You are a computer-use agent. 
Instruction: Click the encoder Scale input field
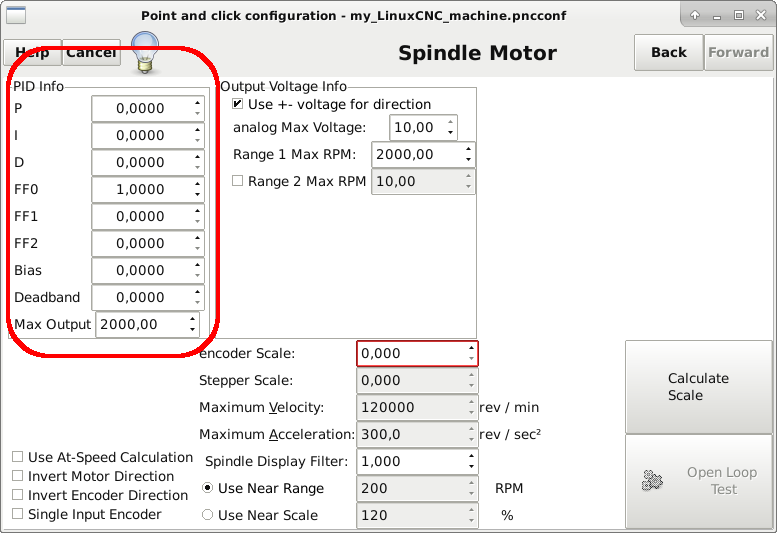point(410,354)
